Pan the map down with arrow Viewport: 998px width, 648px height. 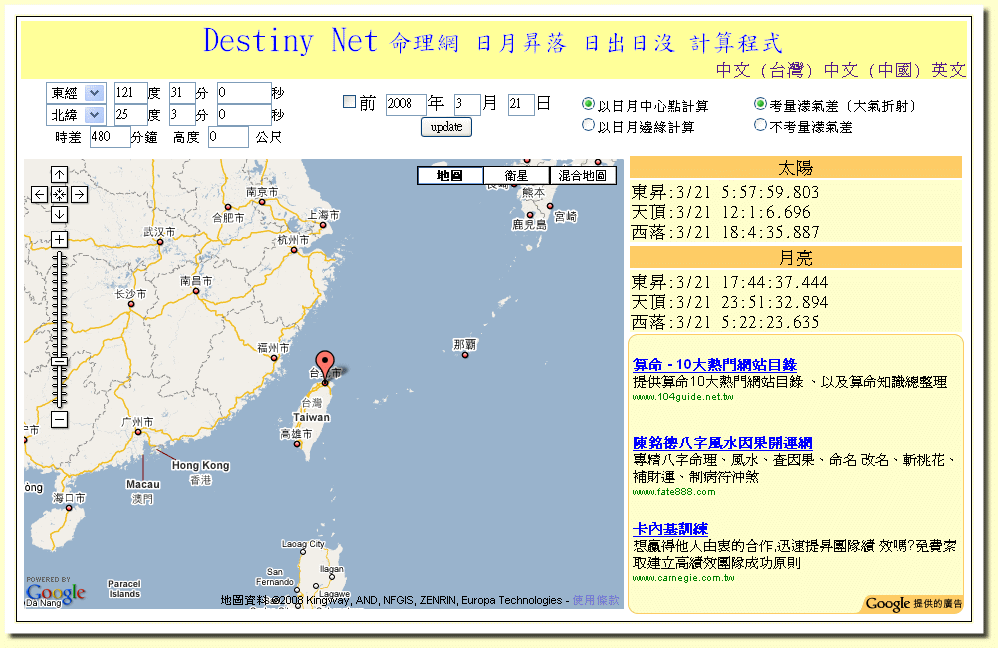[x=59, y=214]
